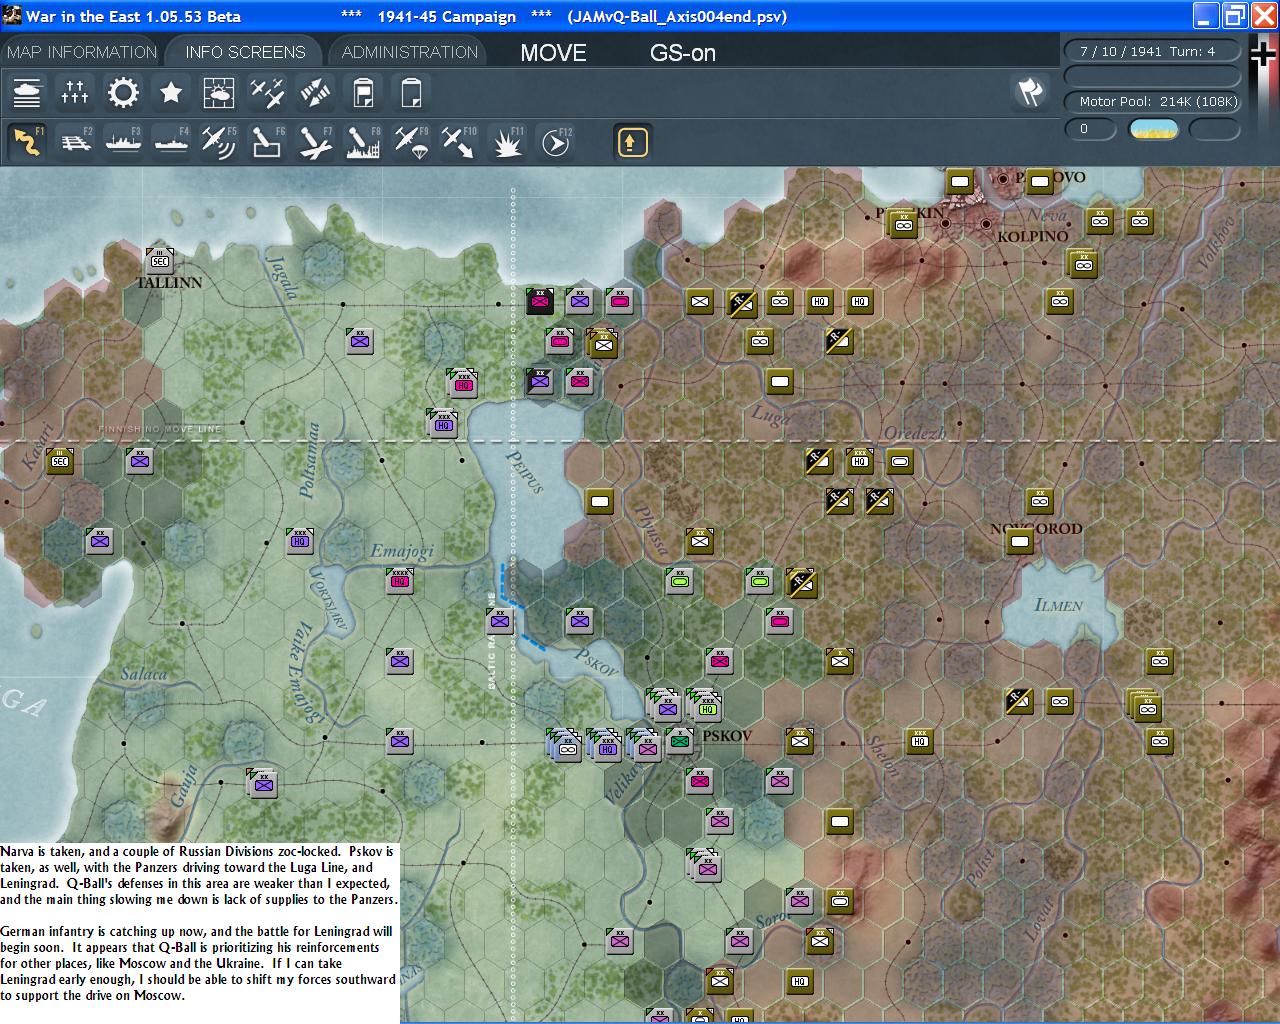
Task: Select the F1 move mode icon
Action: point(27,142)
